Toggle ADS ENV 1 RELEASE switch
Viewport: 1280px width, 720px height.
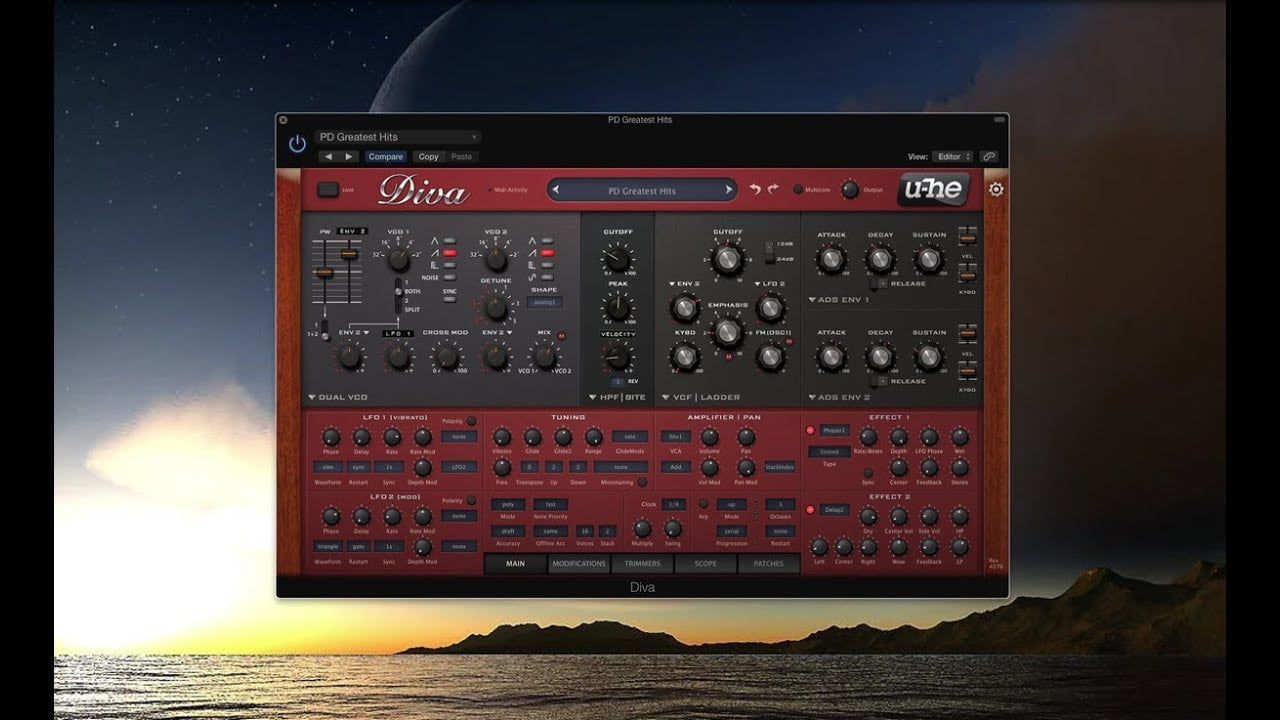[878, 283]
